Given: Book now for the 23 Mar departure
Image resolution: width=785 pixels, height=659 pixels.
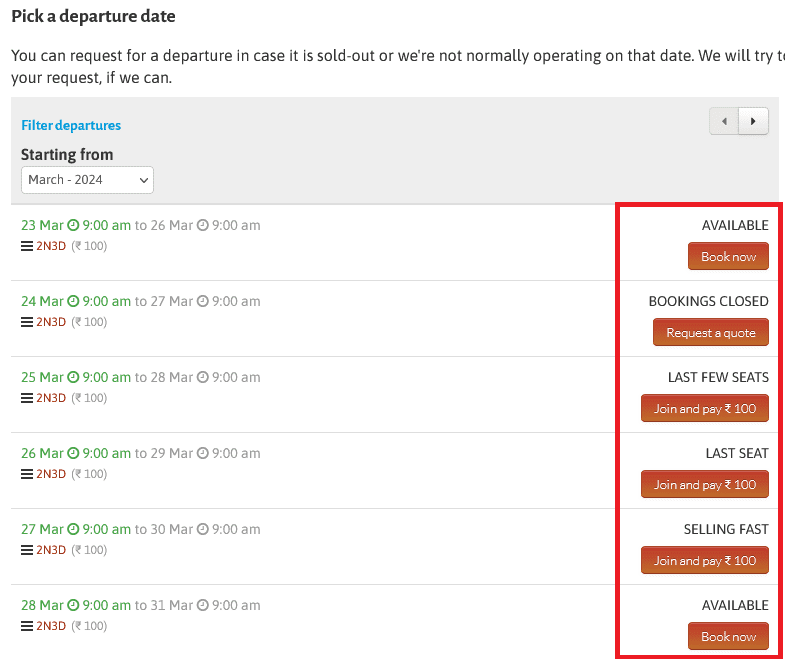Looking at the screenshot, I should click(x=728, y=257).
